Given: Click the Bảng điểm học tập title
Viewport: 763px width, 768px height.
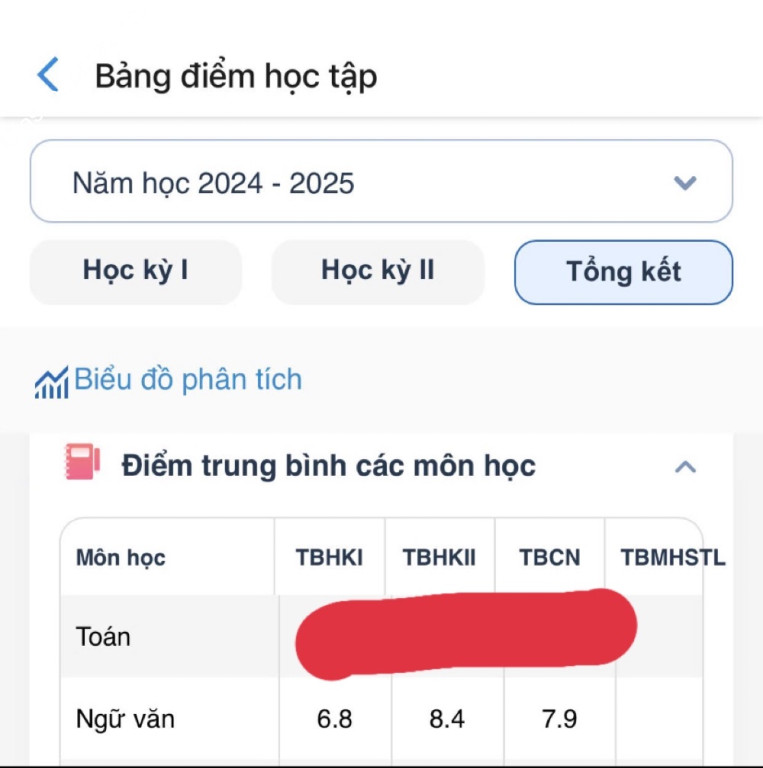Looking at the screenshot, I should (236, 77).
